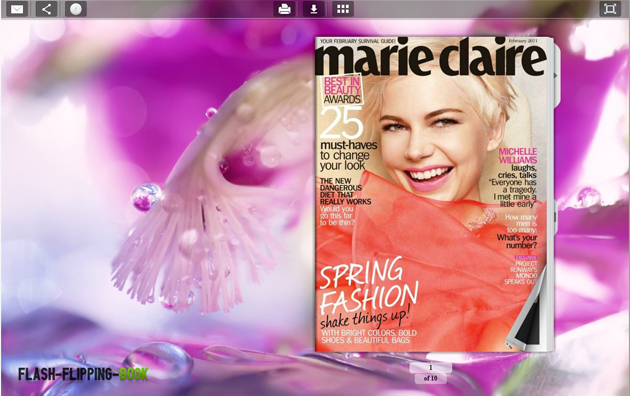This screenshot has width=630, height=396.
Task: Click 'marie claire' masthead title
Action: (x=430, y=57)
